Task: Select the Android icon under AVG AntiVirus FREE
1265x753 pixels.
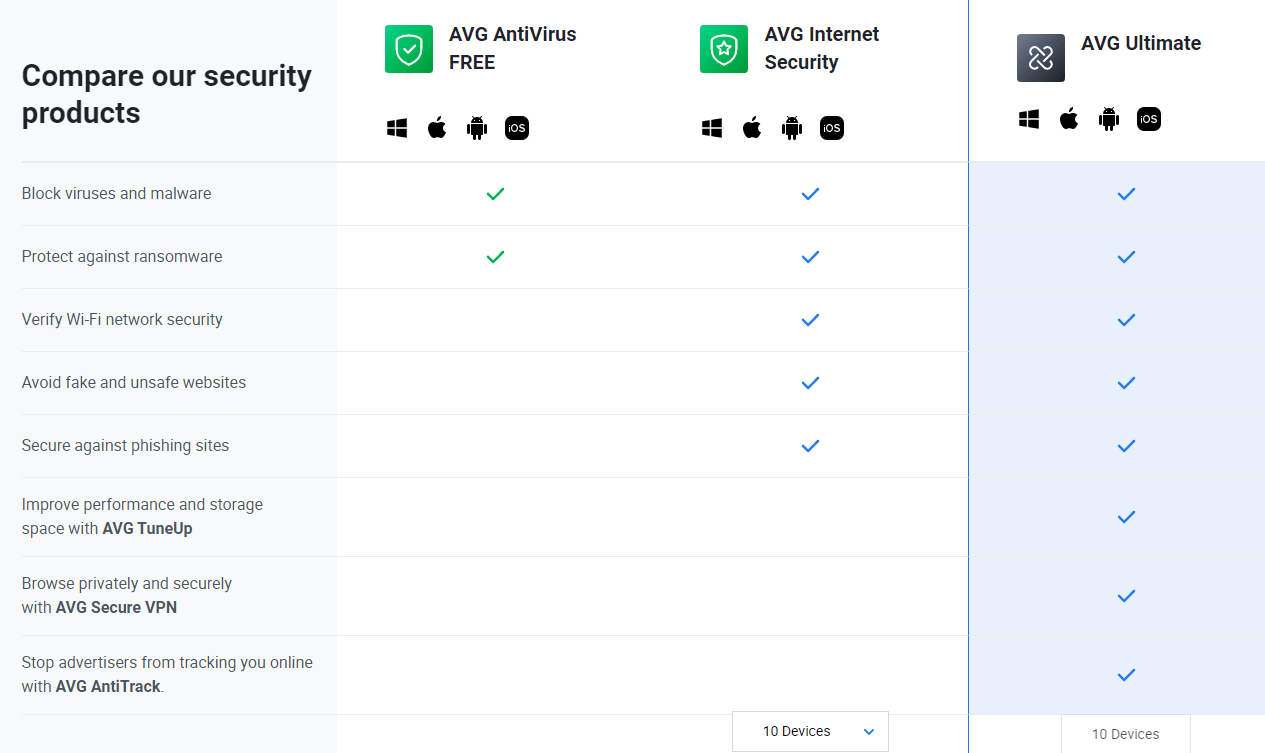Action: pyautogui.click(x=477, y=128)
